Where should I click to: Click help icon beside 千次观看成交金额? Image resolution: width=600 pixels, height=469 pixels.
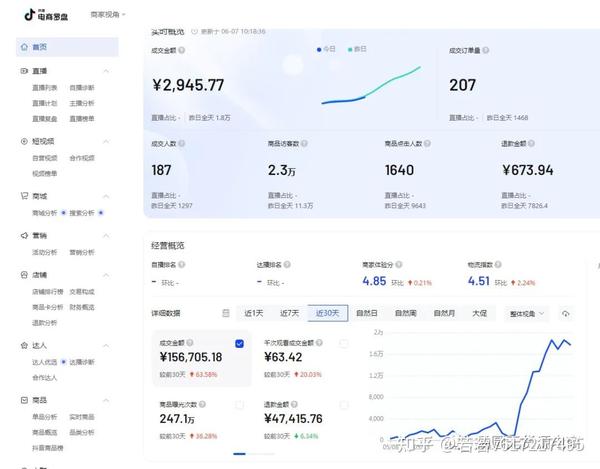319,343
